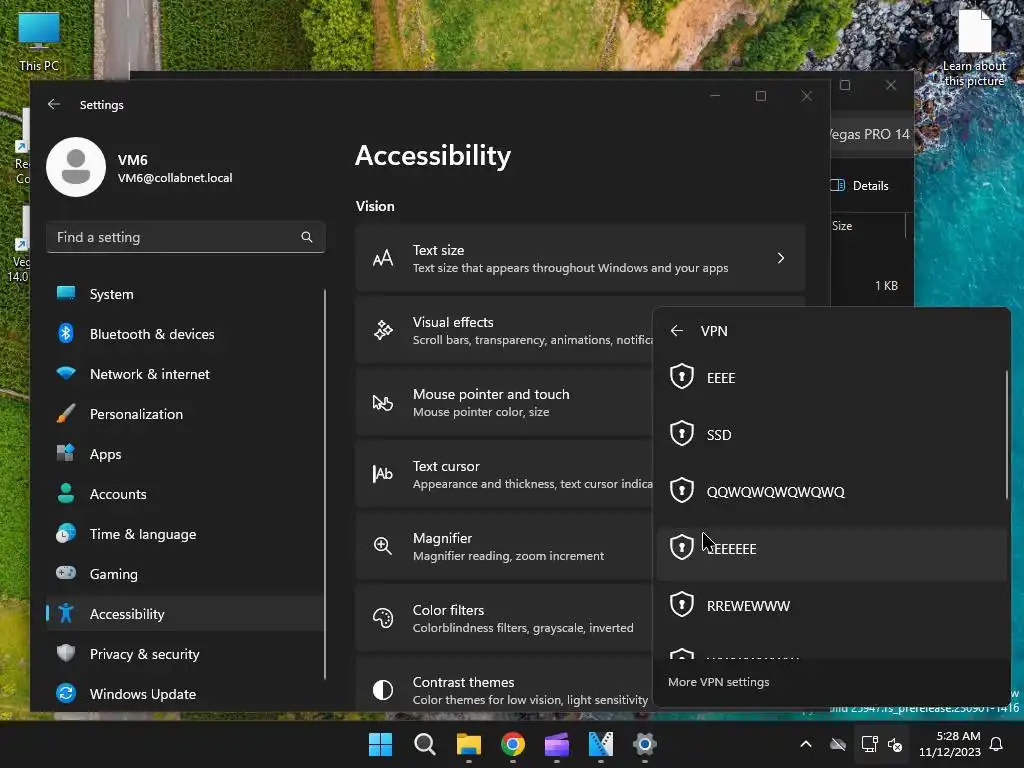Select Accessibility in the sidebar

185,614
